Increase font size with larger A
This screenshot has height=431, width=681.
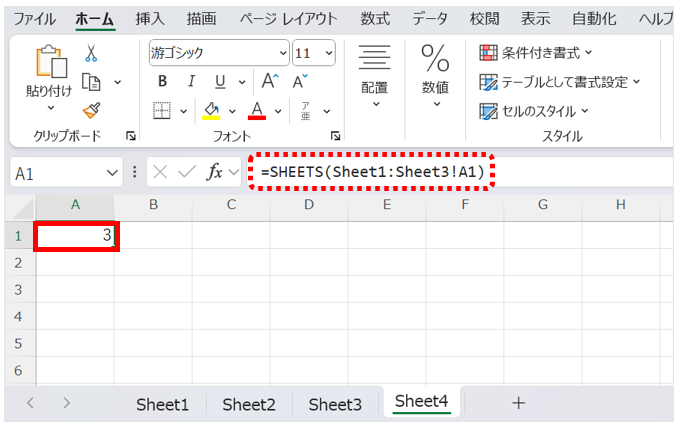click(270, 81)
